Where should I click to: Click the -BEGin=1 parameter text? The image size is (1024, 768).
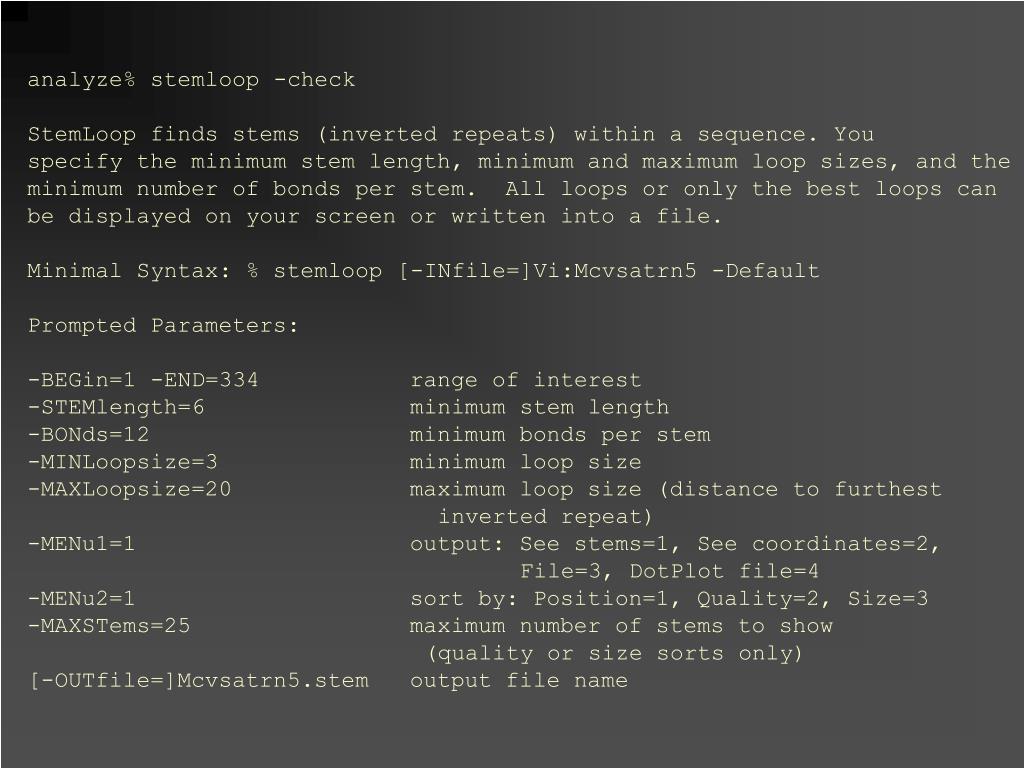81,380
